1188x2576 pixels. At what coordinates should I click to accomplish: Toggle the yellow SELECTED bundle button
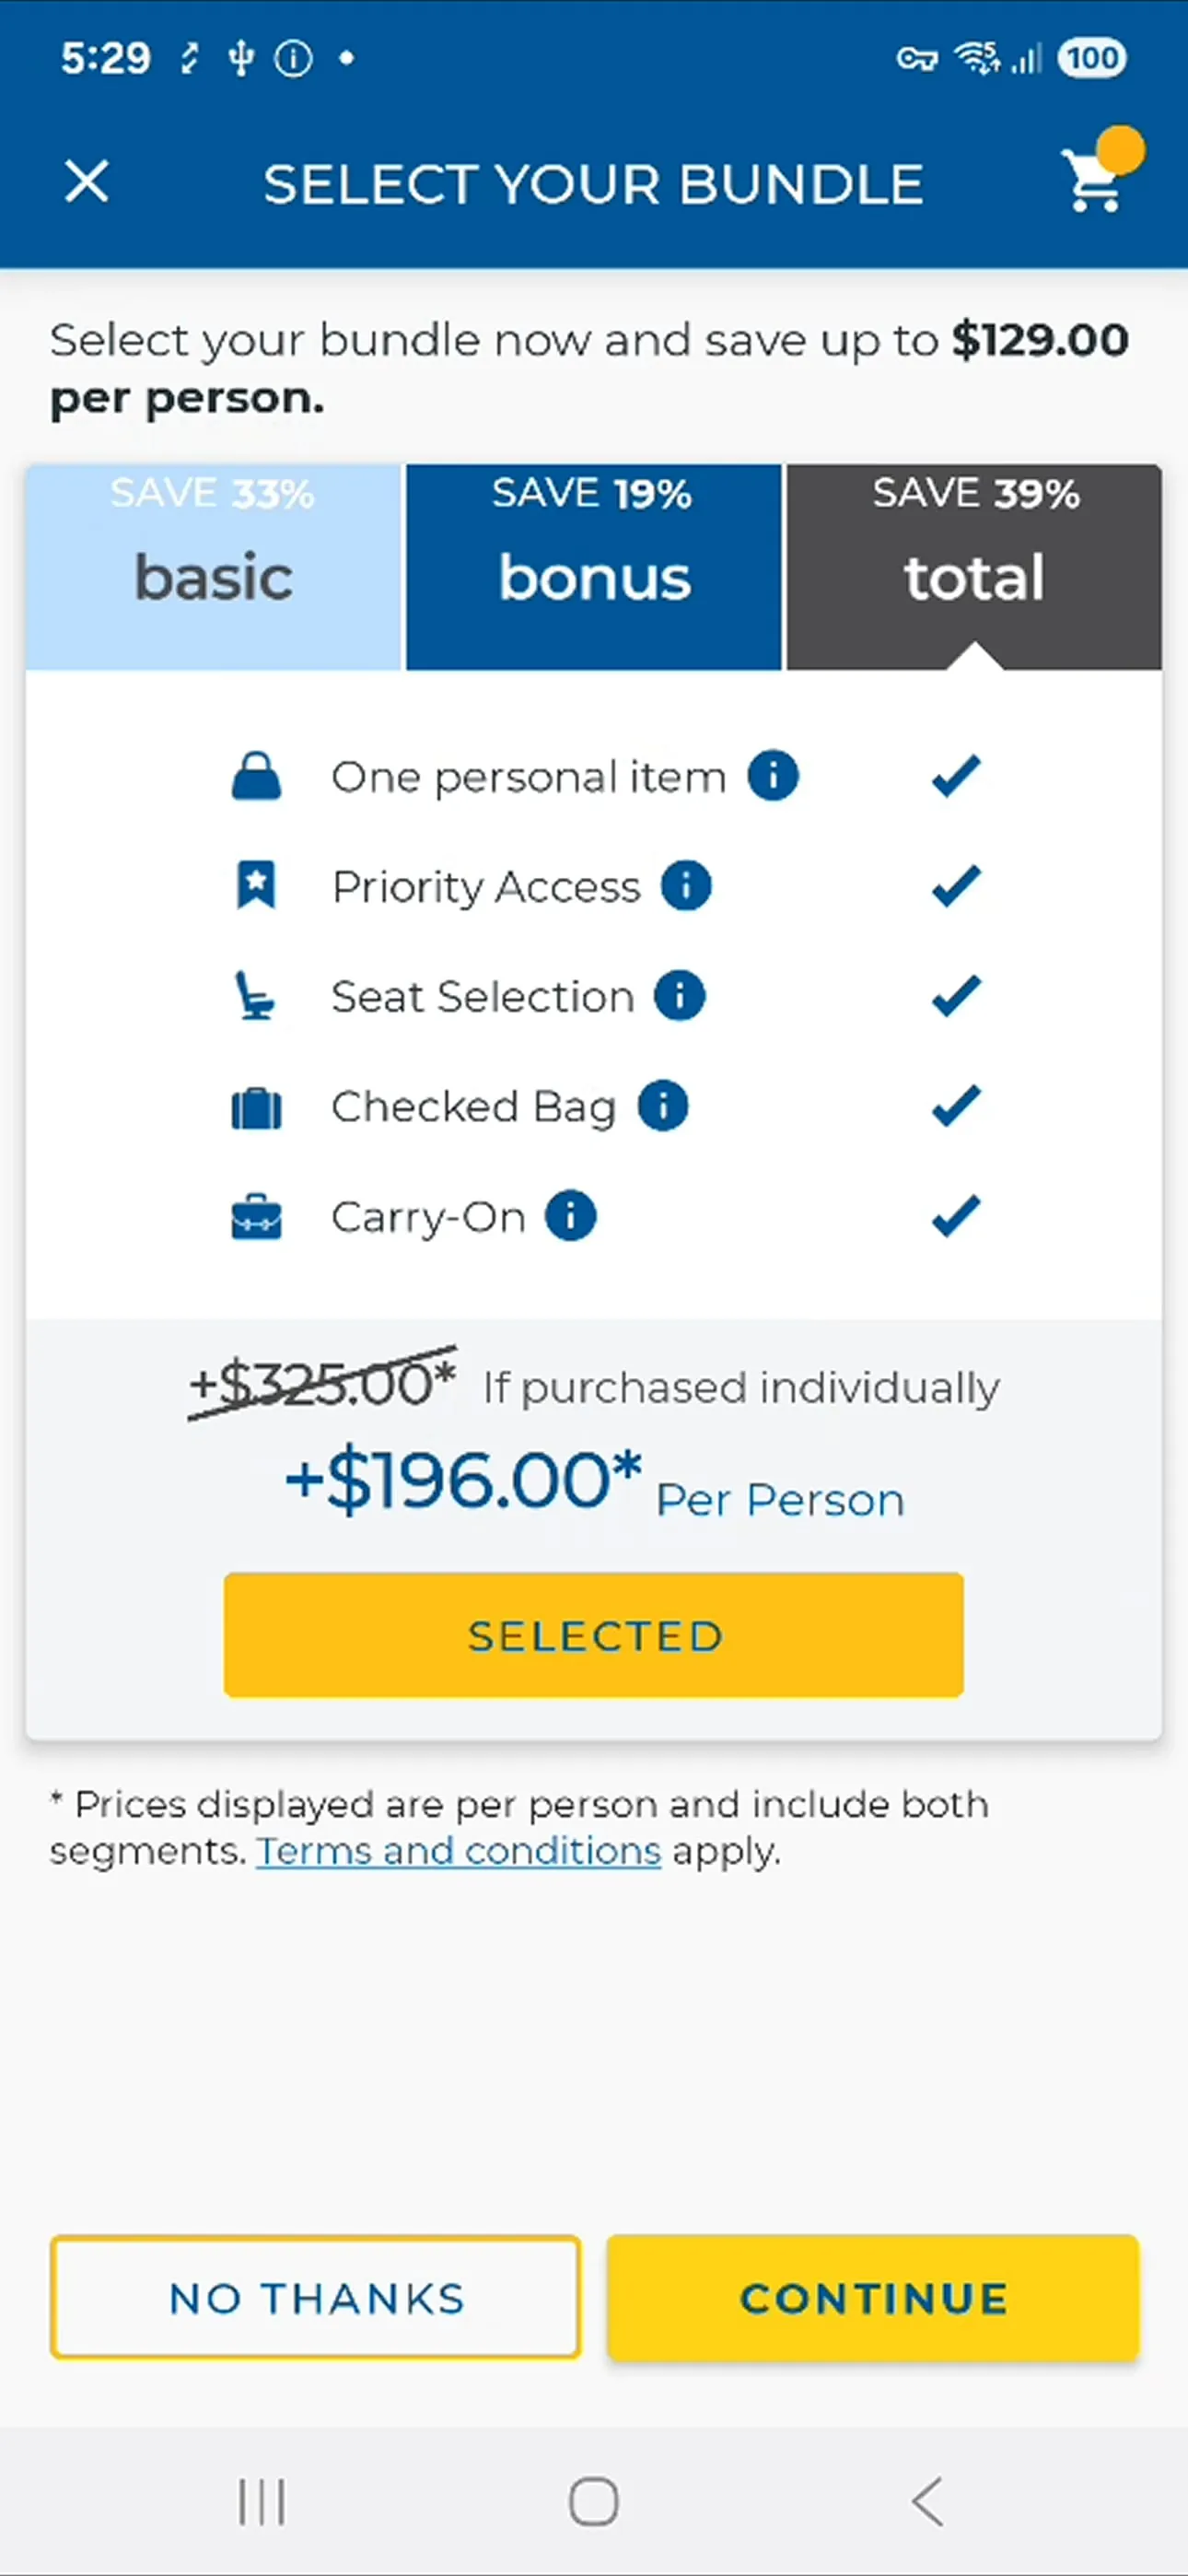(594, 1635)
